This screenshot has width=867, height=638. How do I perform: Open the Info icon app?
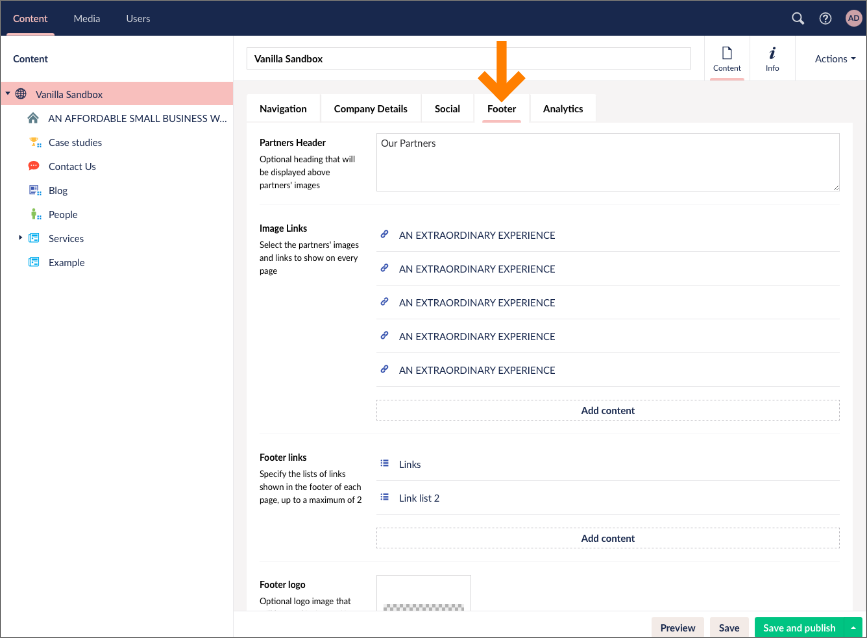click(772, 59)
